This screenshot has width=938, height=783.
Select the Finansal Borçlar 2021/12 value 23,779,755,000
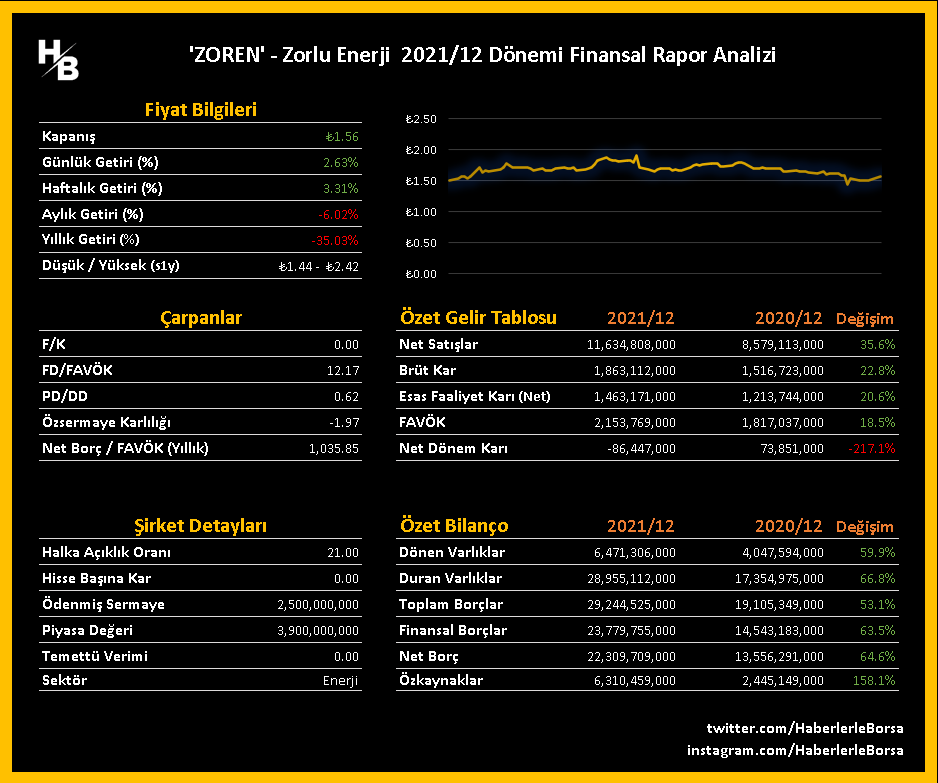(x=631, y=630)
